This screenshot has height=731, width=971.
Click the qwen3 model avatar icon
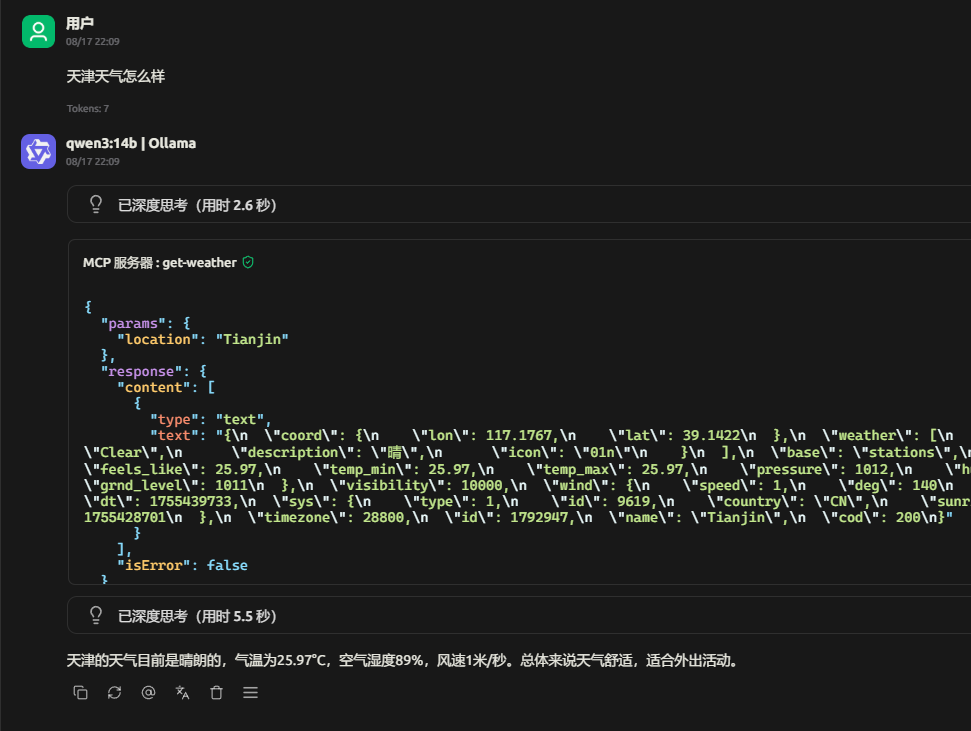tap(38, 151)
